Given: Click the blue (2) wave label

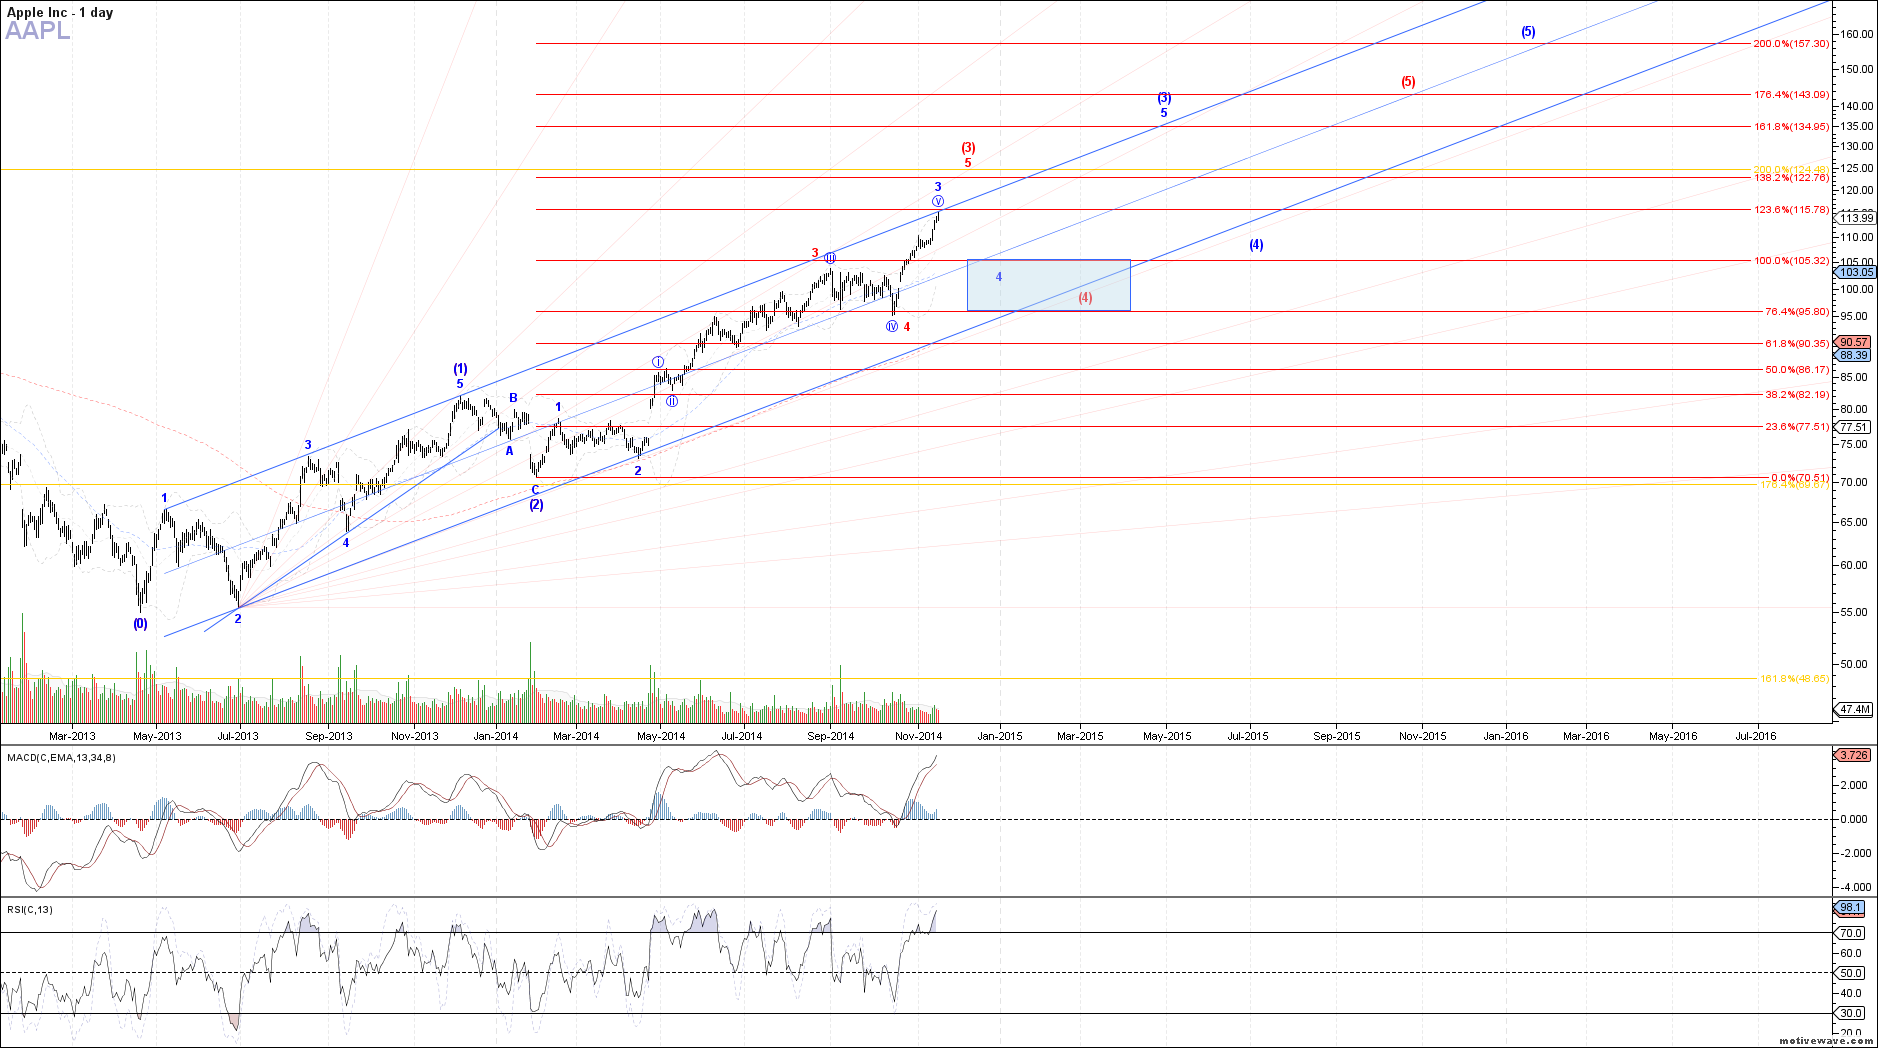Looking at the screenshot, I should 536,505.
